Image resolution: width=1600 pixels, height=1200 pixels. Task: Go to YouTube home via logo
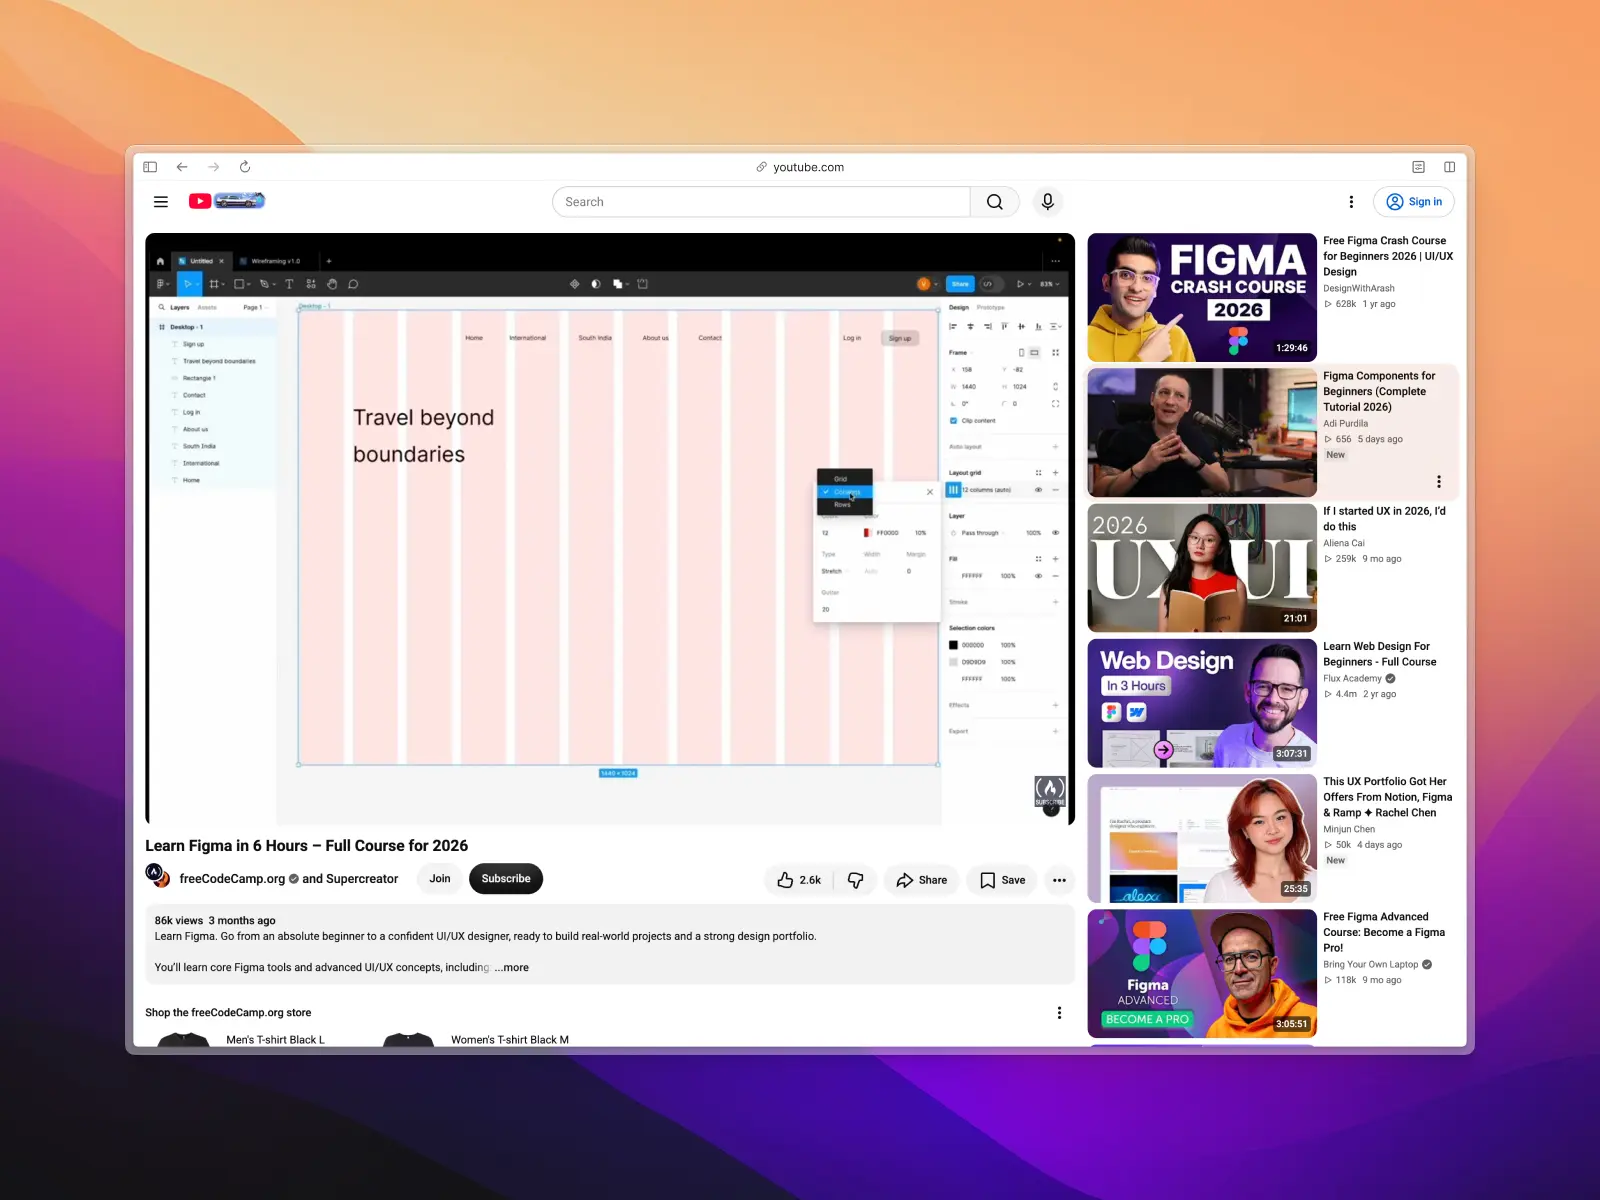point(227,201)
